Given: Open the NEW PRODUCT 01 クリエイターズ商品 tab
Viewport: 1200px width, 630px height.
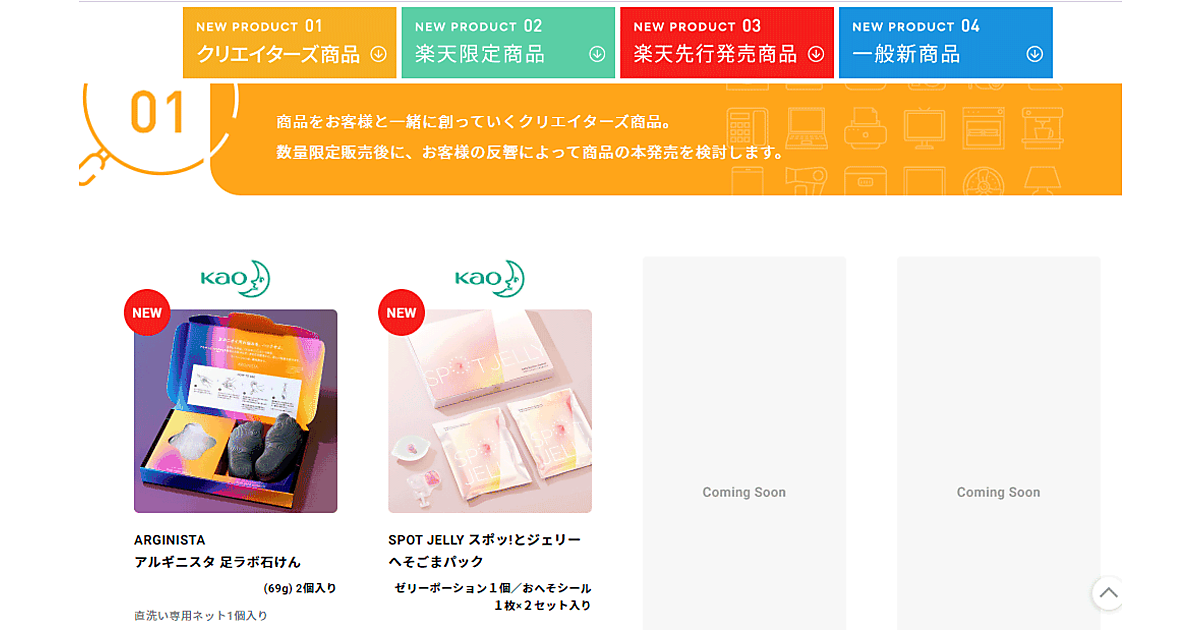Looking at the screenshot, I should coord(289,43).
